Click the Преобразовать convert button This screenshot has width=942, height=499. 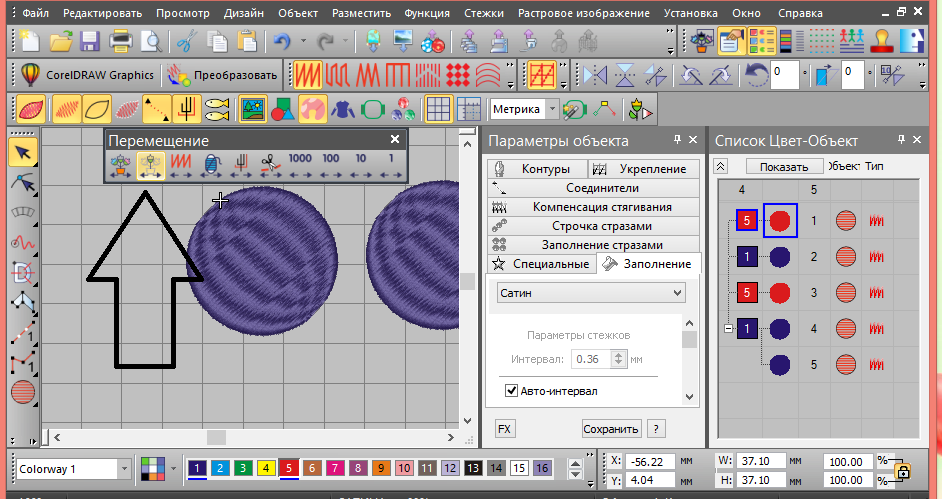coord(222,75)
